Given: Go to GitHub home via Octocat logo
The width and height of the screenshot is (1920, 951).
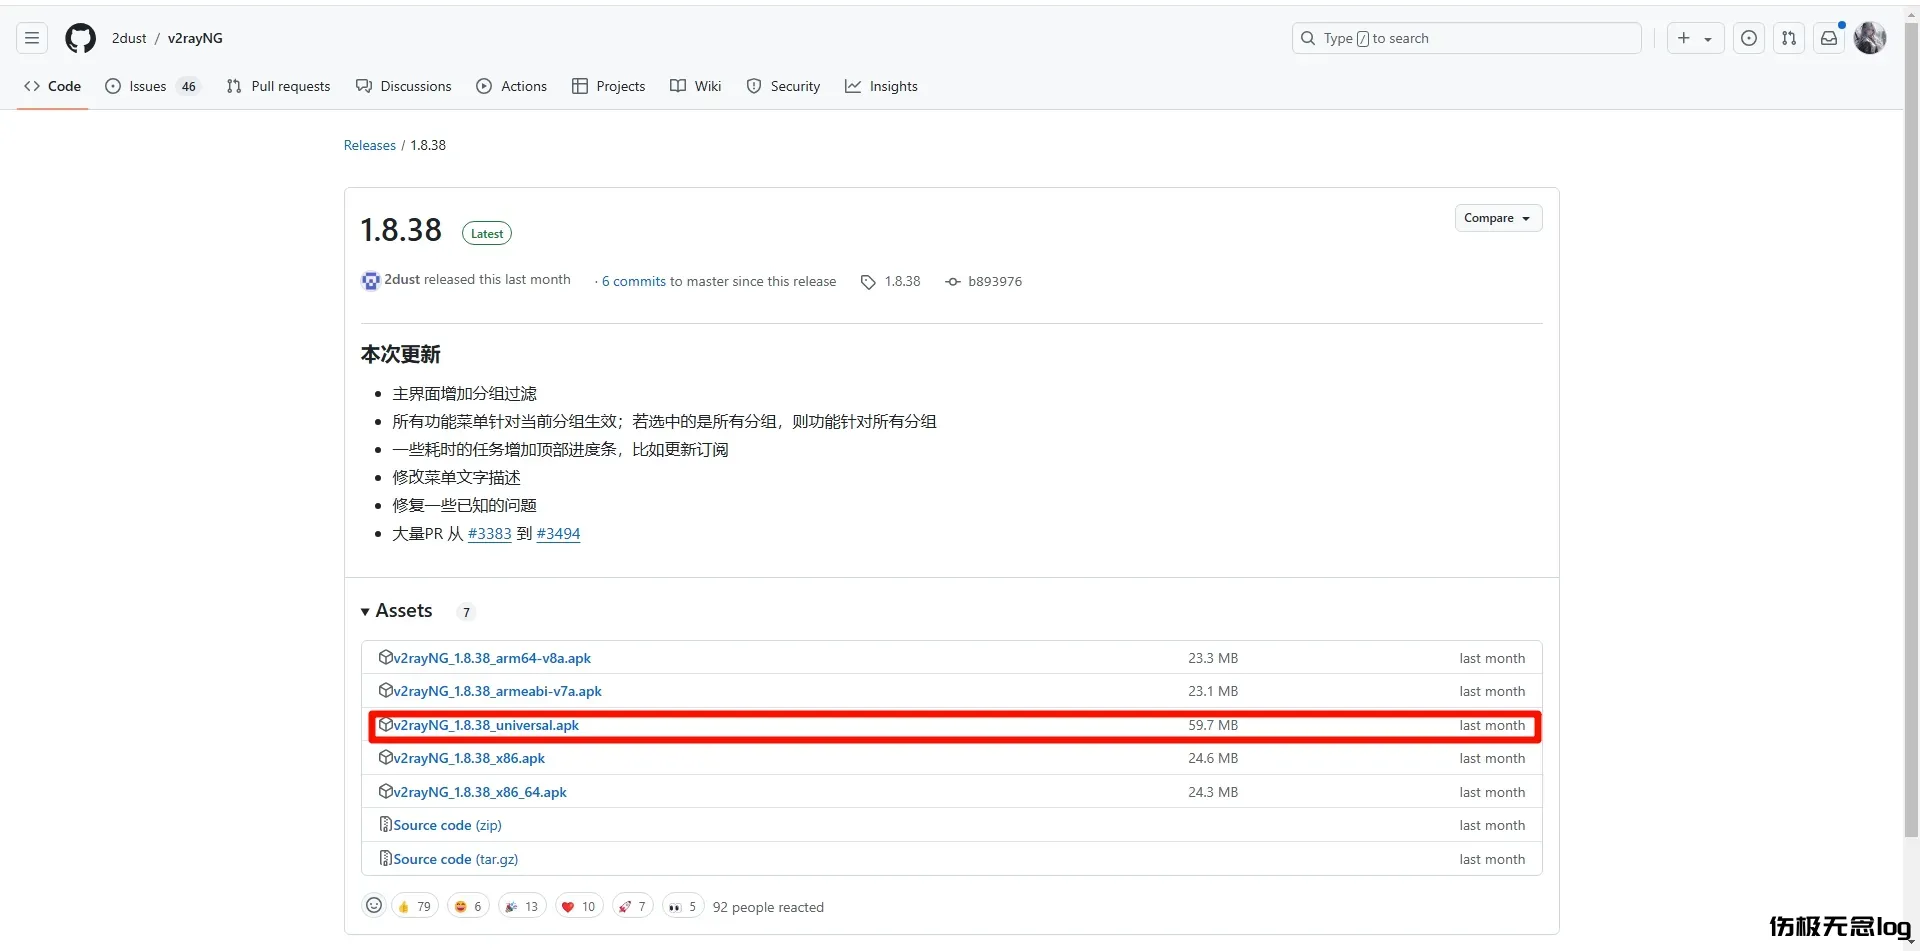Looking at the screenshot, I should (81, 38).
